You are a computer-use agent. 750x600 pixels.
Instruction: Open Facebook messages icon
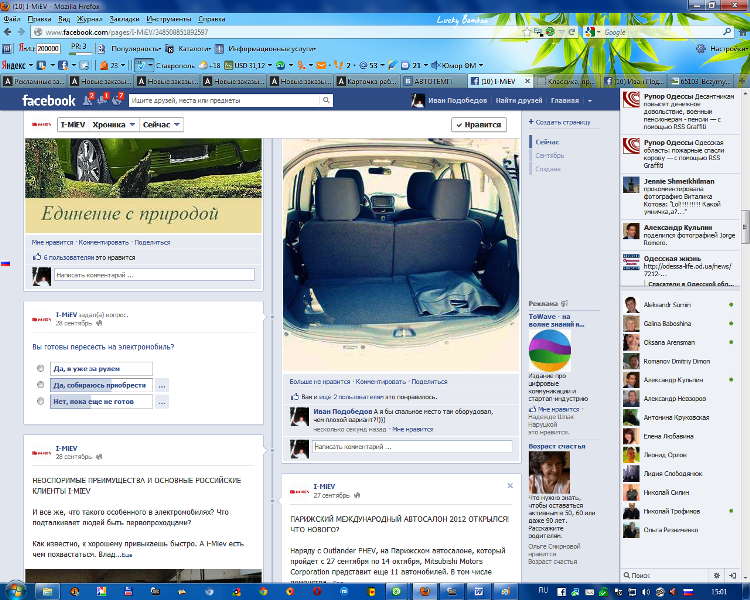103,100
